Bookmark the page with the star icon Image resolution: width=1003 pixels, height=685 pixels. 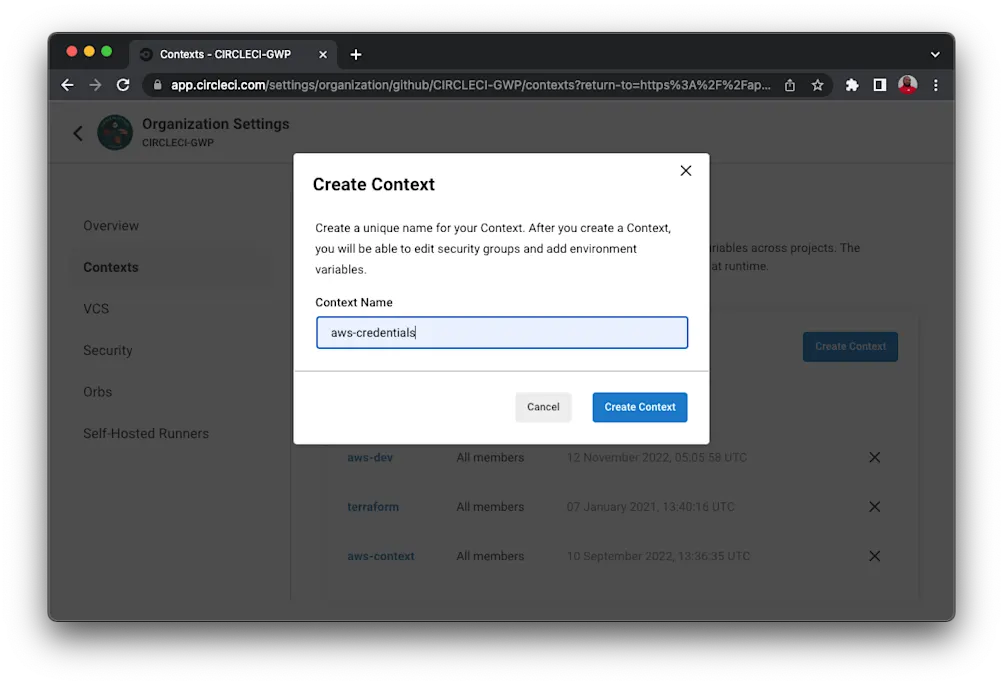[x=818, y=85]
